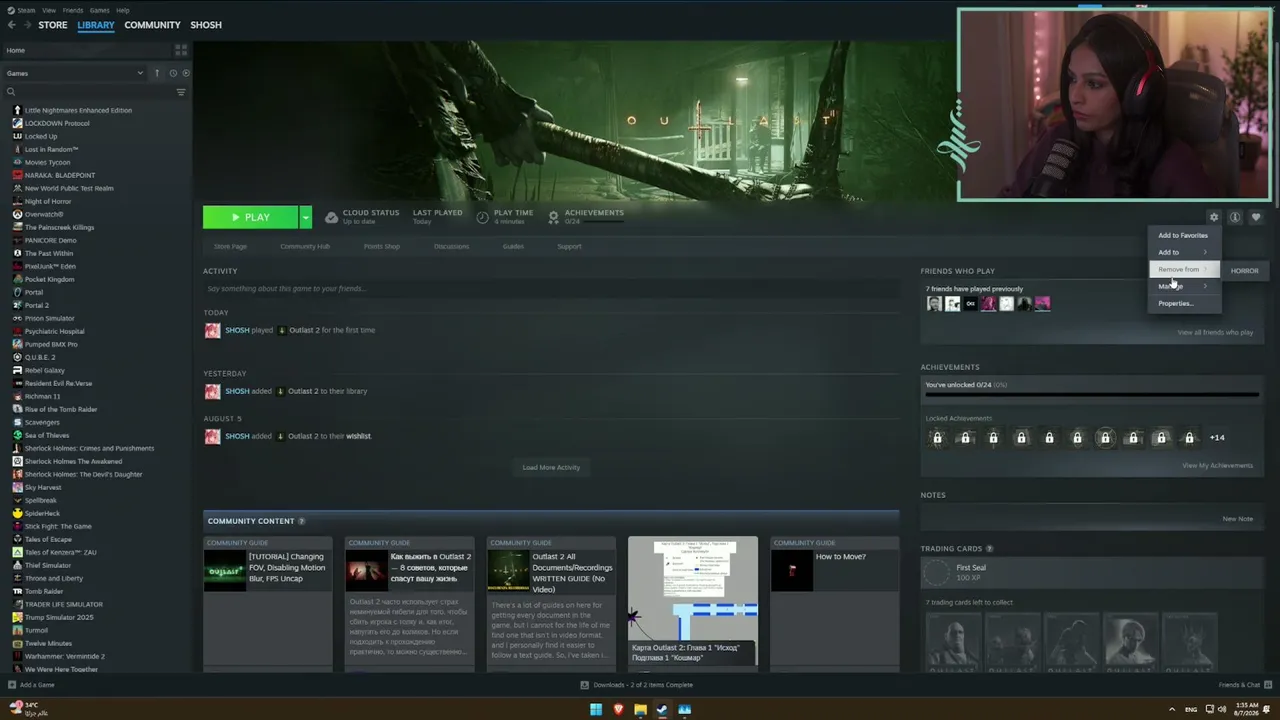Viewport: 1280px width, 720px height.
Task: Click Add a Game button
Action: click(x=31, y=685)
